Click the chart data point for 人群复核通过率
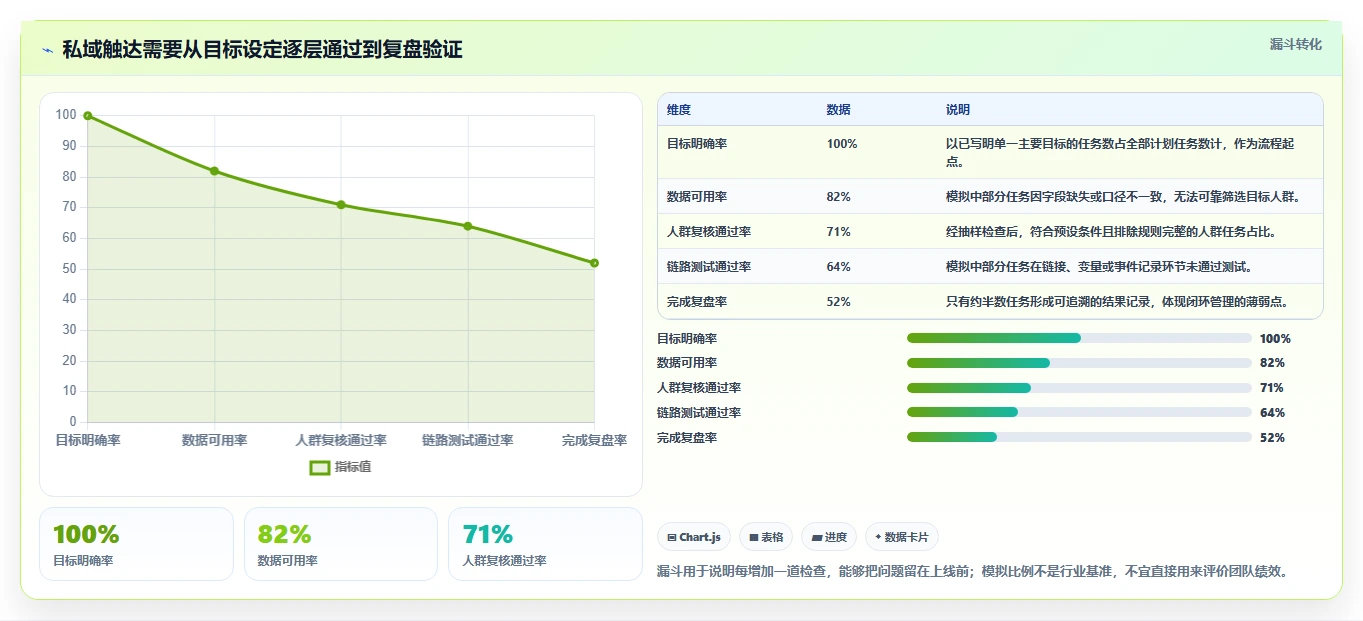 coord(341,205)
